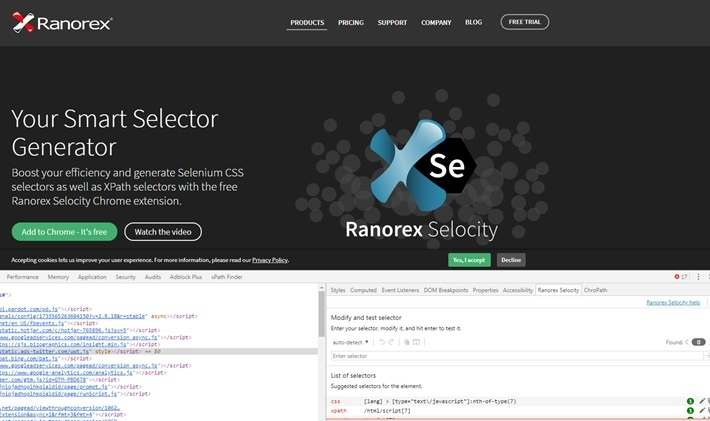The image size is (710, 421).
Task: Open the DOM Breakpoints sidebar tab
Action: pyautogui.click(x=446, y=290)
